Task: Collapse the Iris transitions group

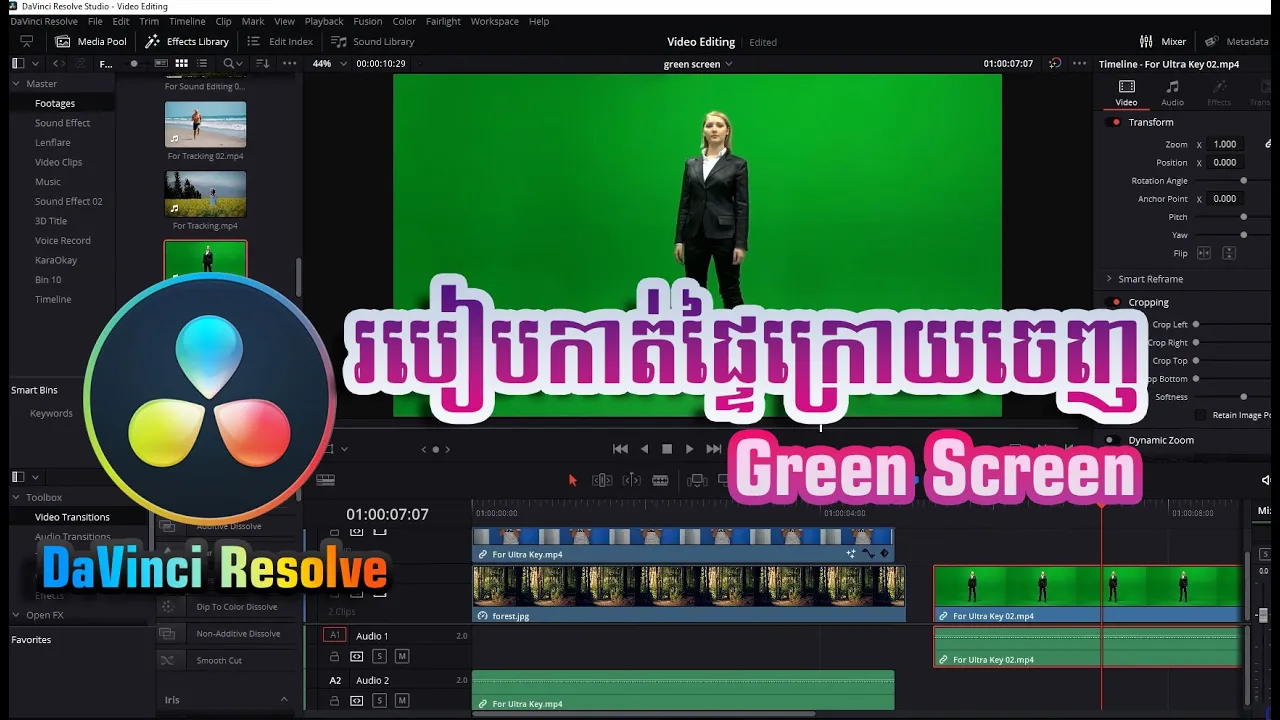Action: (284, 700)
